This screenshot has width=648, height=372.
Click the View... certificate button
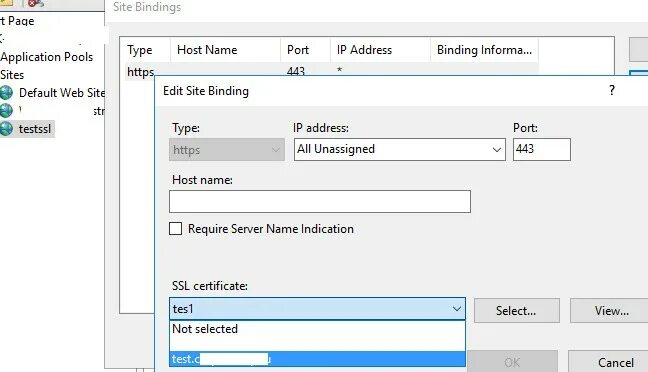611,310
